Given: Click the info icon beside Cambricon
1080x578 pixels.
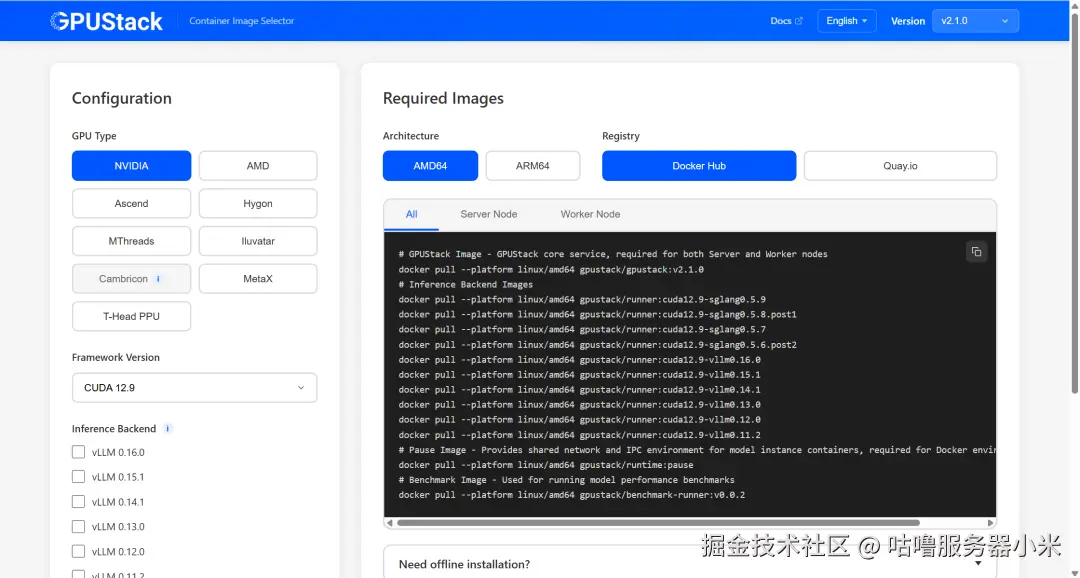Looking at the screenshot, I should coord(158,279).
